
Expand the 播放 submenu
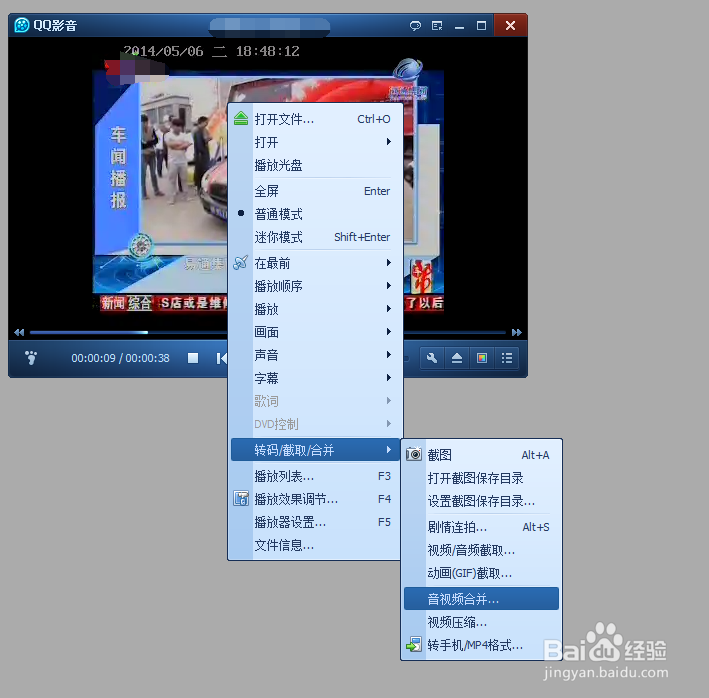[315, 309]
